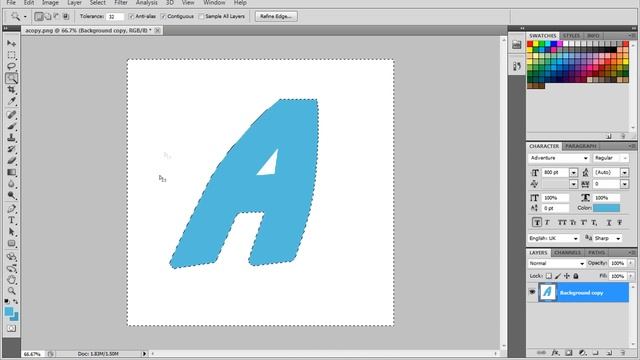The height and width of the screenshot is (360, 640).
Task: Switch to the Channels tab
Action: click(x=567, y=253)
